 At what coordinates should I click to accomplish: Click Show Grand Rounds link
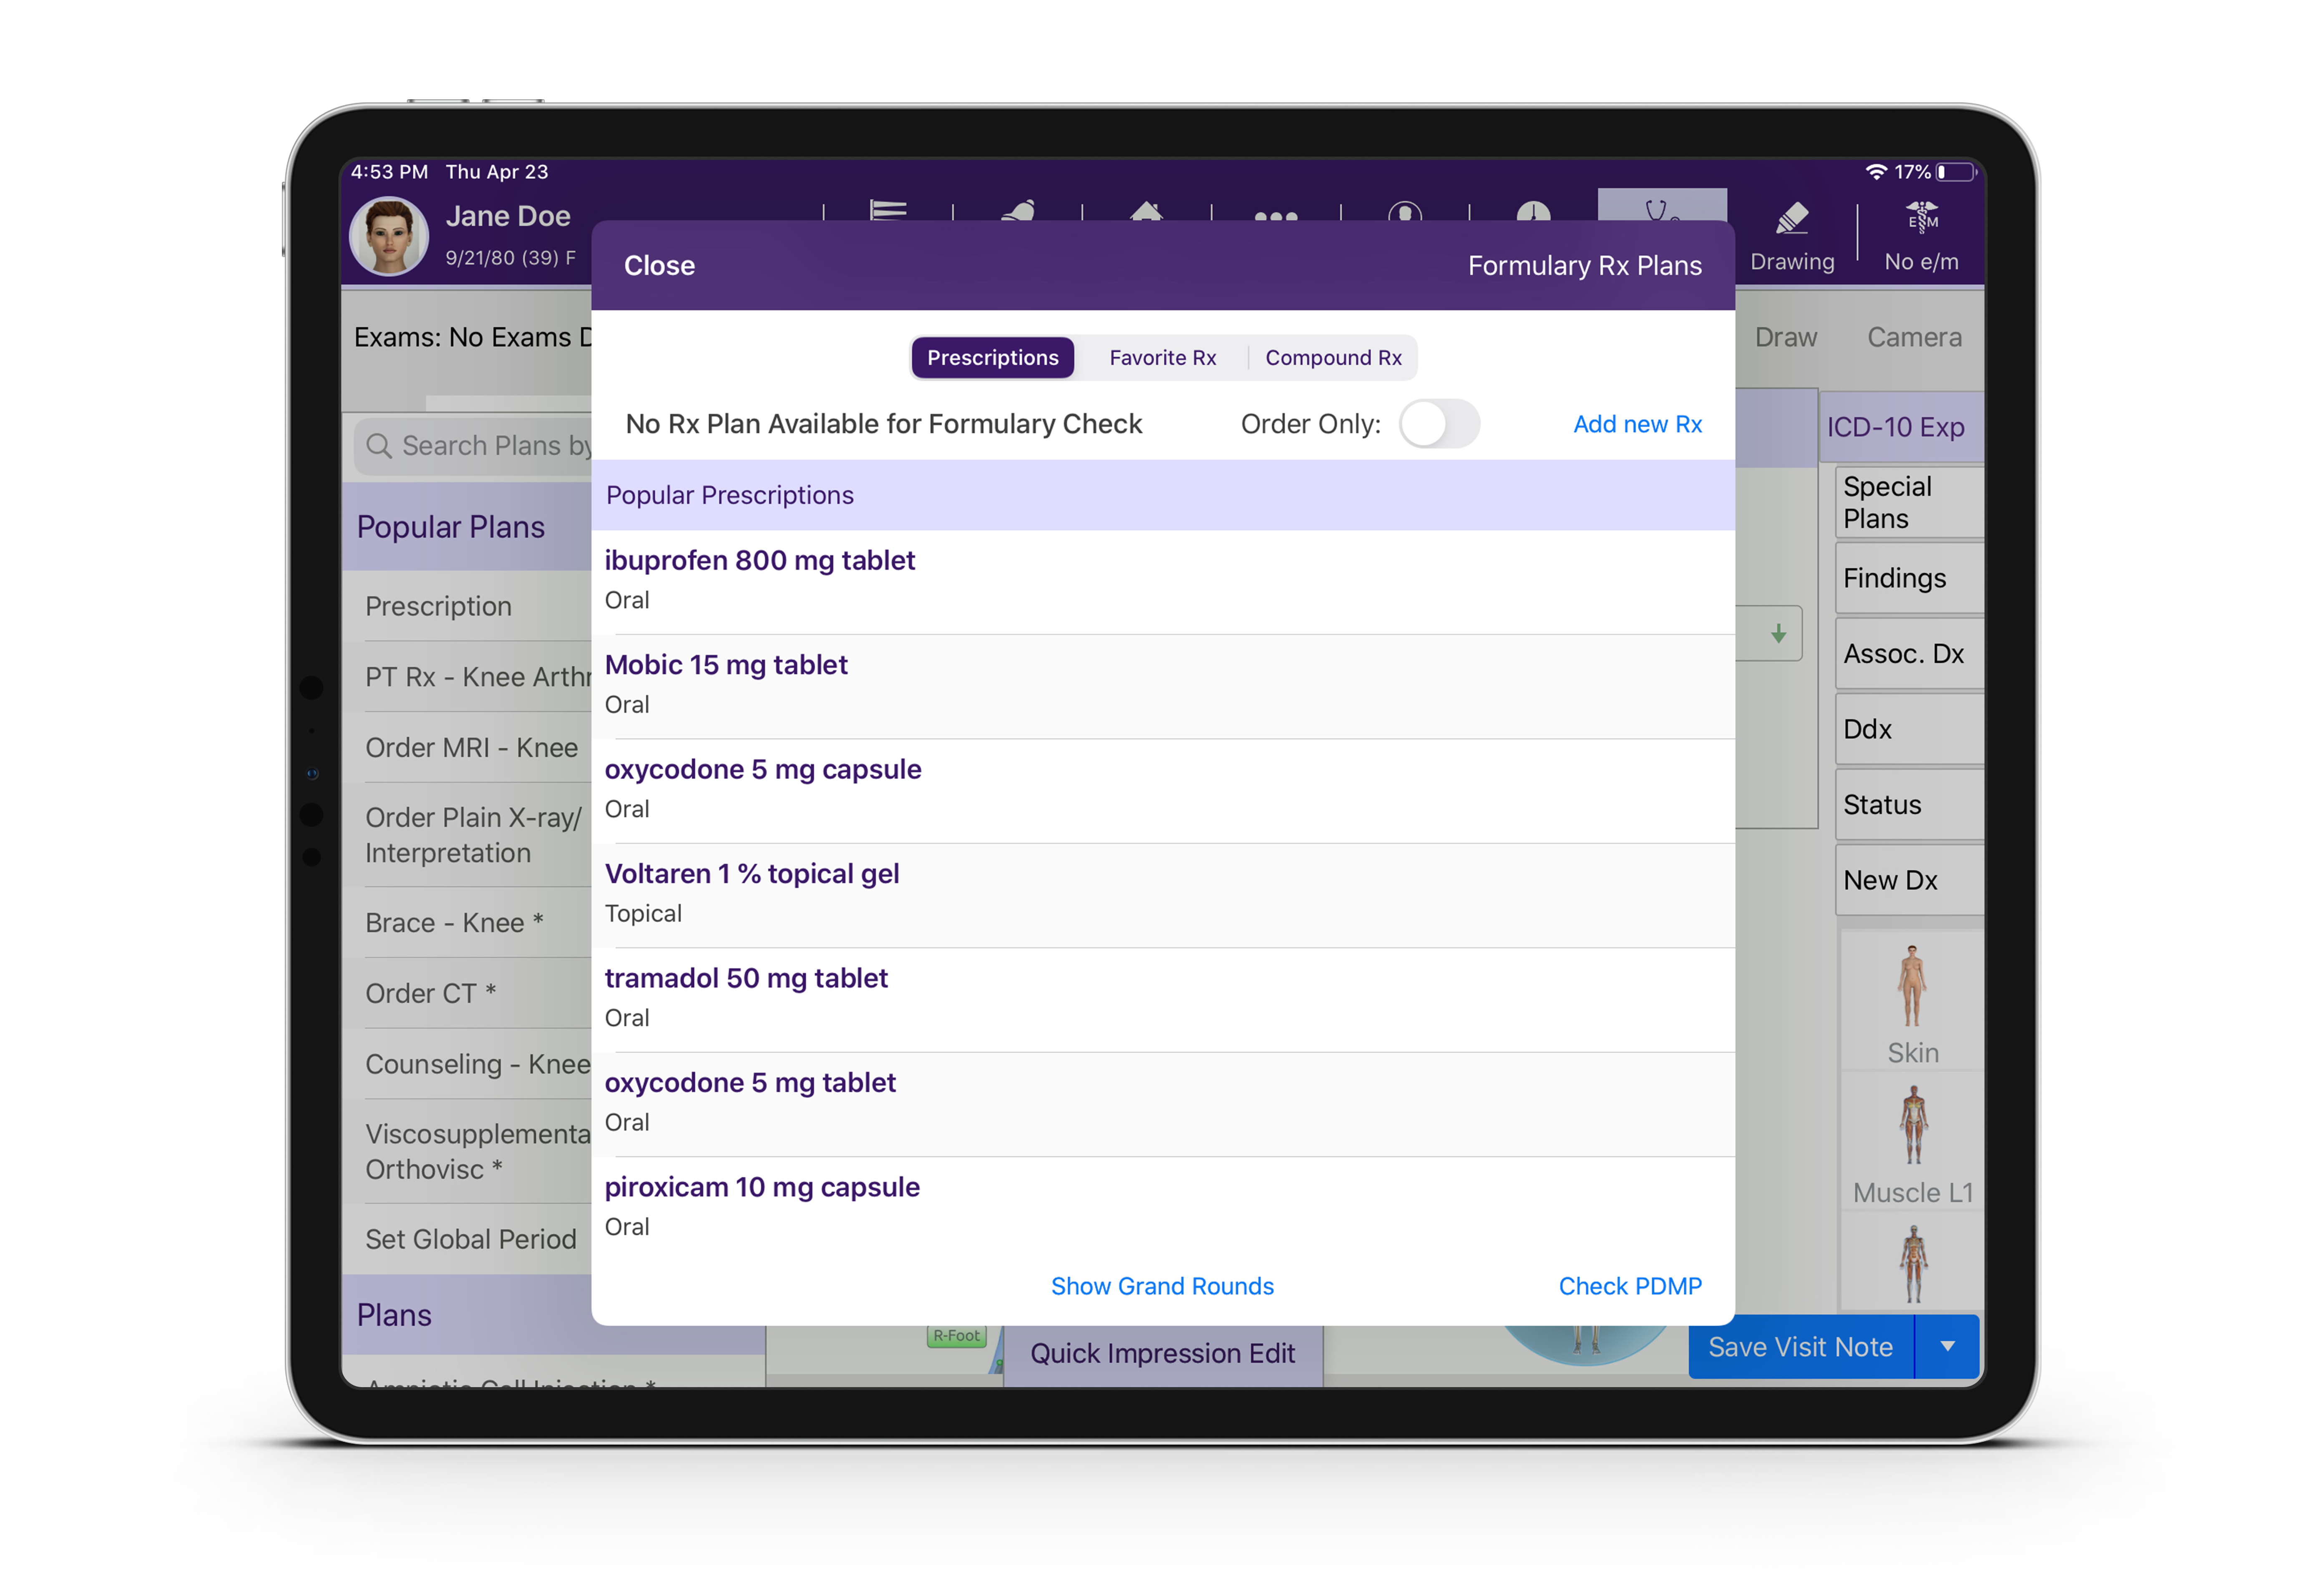pyautogui.click(x=1162, y=1286)
